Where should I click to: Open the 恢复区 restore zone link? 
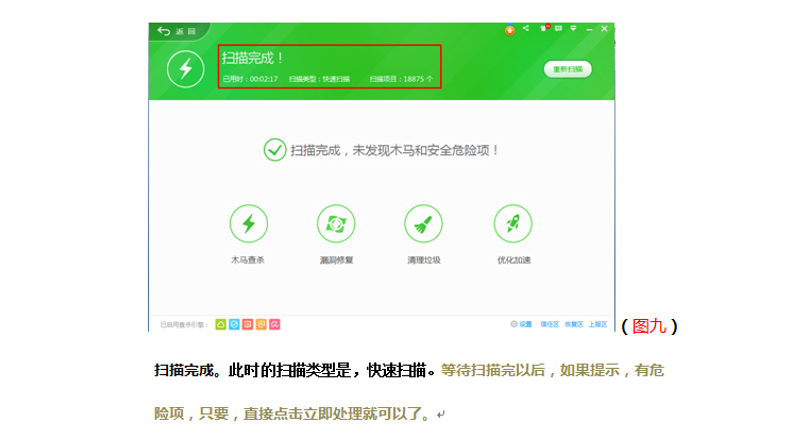574,324
